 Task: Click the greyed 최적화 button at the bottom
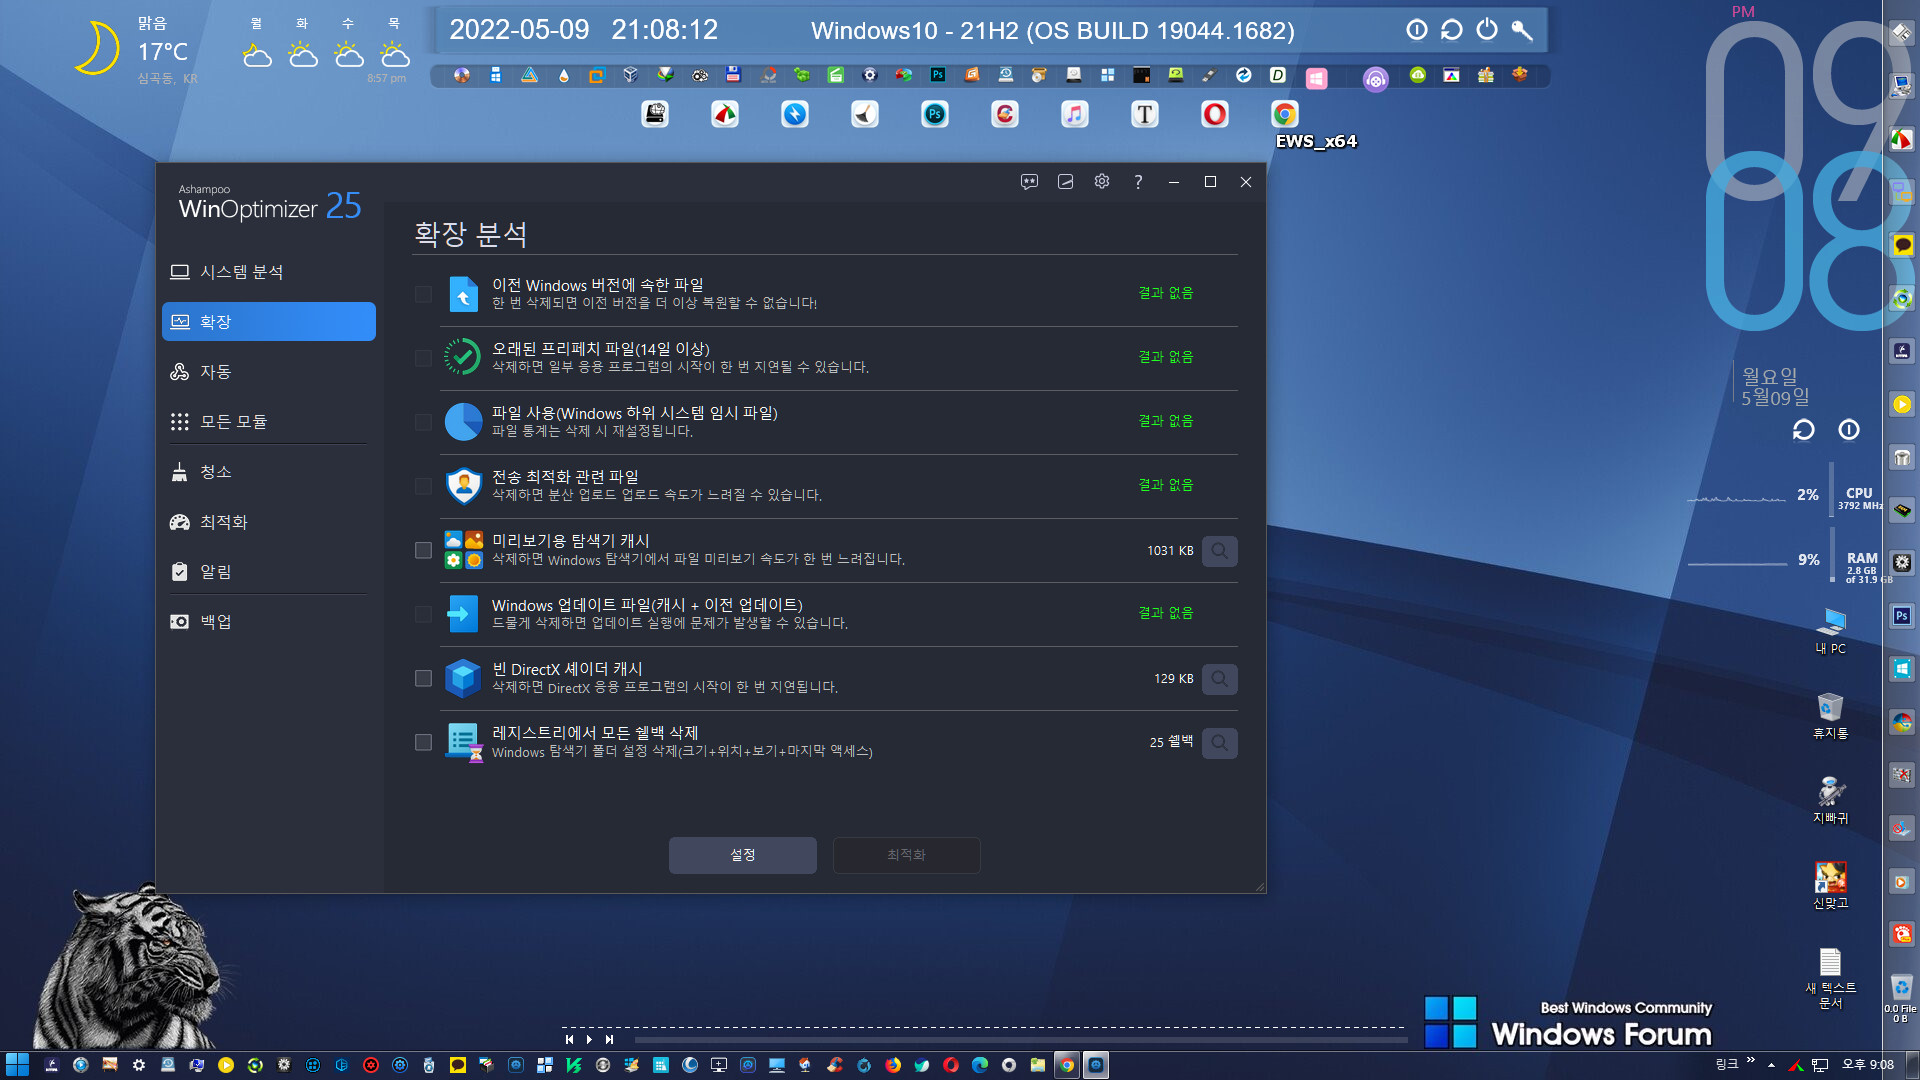point(907,855)
